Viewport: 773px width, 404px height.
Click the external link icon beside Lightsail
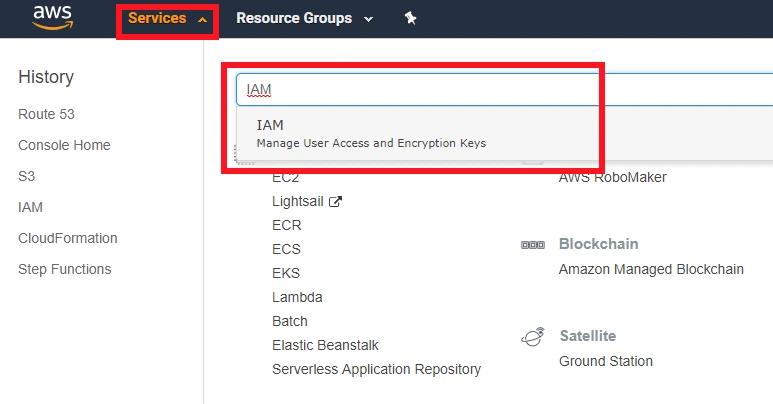tap(336, 201)
